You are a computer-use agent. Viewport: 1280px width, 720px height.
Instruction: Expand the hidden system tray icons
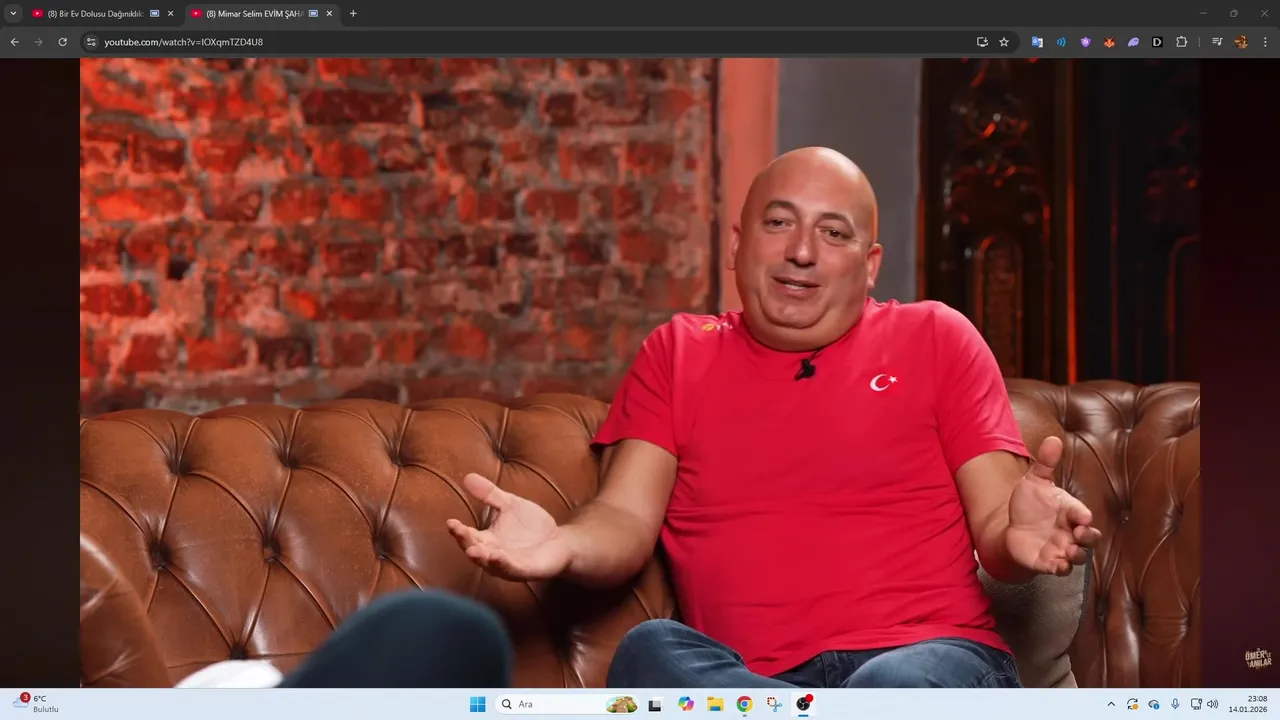pos(1111,704)
